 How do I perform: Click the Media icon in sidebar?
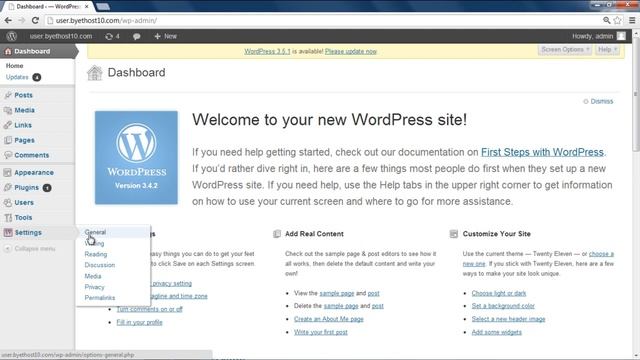[x=8, y=110]
